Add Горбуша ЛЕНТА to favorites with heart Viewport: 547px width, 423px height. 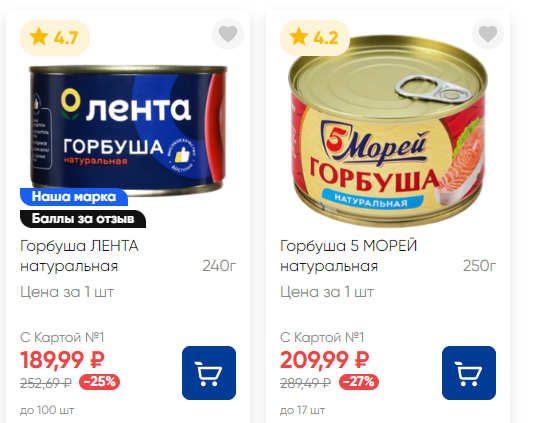[x=228, y=34]
